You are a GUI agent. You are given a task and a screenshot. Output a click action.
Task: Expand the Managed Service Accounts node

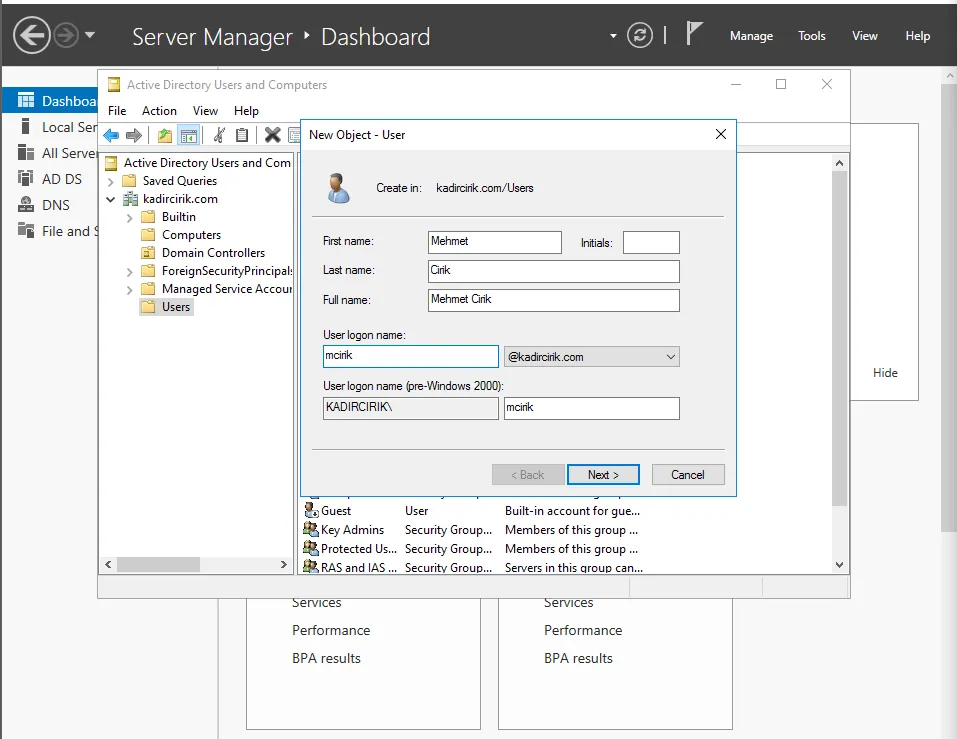click(129, 290)
